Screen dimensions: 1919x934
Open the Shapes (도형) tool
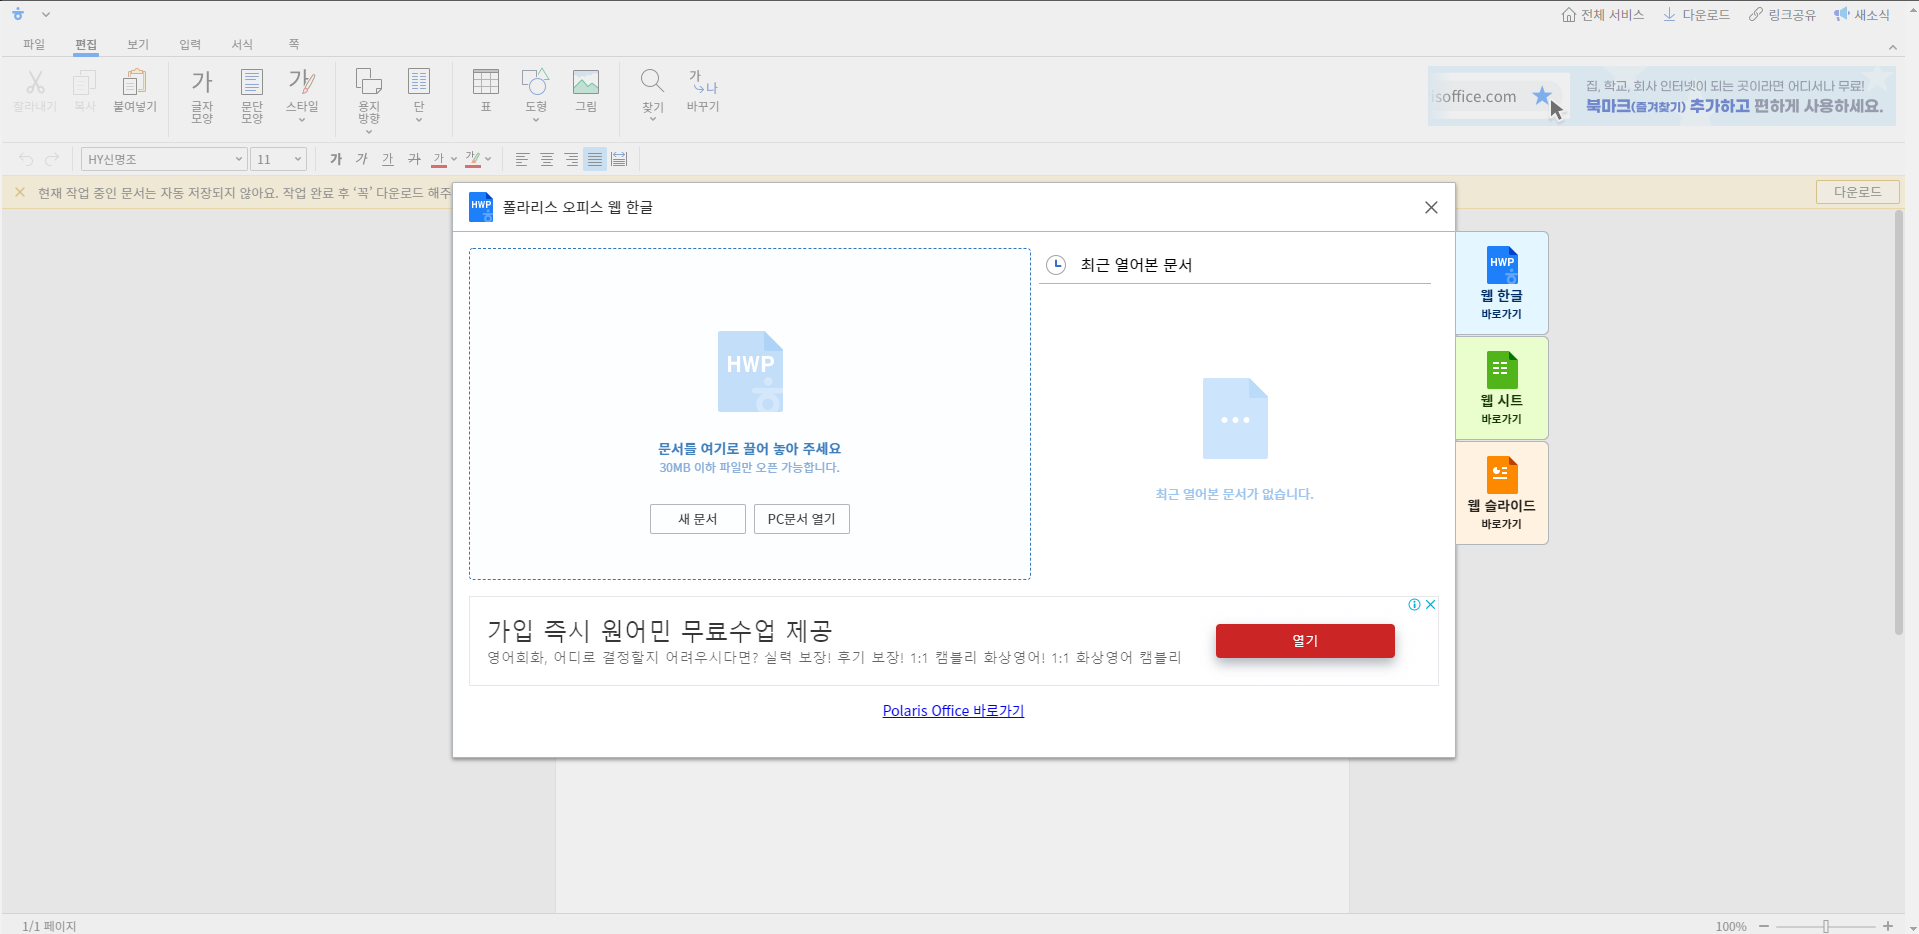(536, 95)
